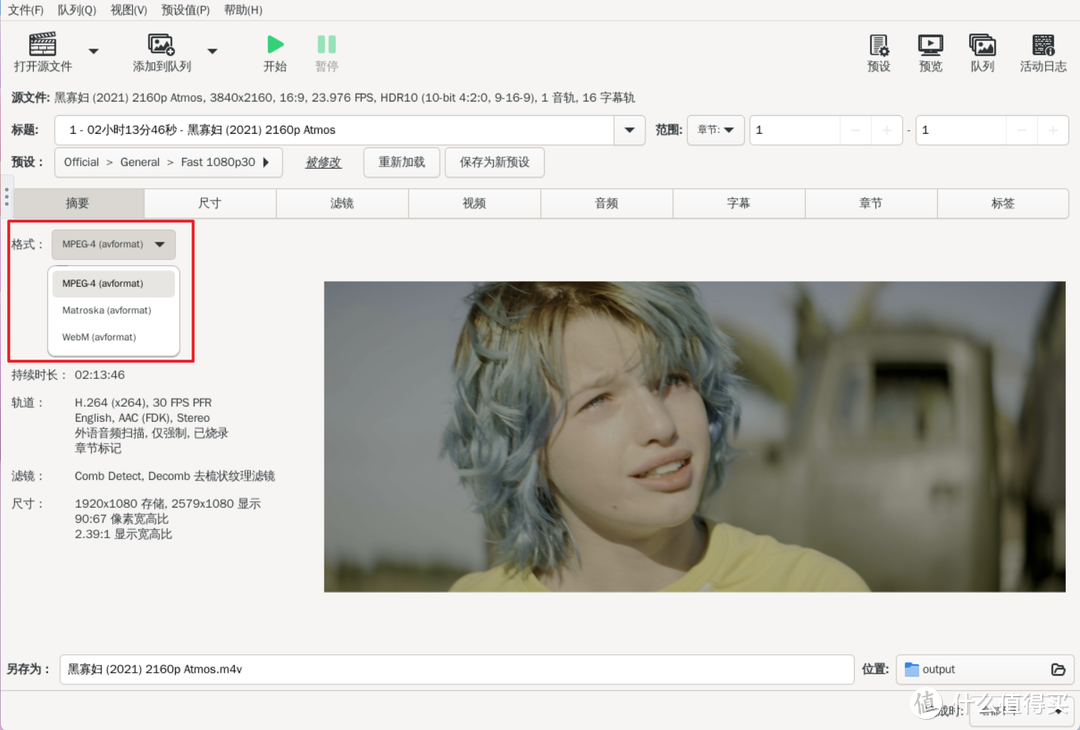Switch to the 字幕 (Subtitles) tab

pyautogui.click(x=739, y=203)
